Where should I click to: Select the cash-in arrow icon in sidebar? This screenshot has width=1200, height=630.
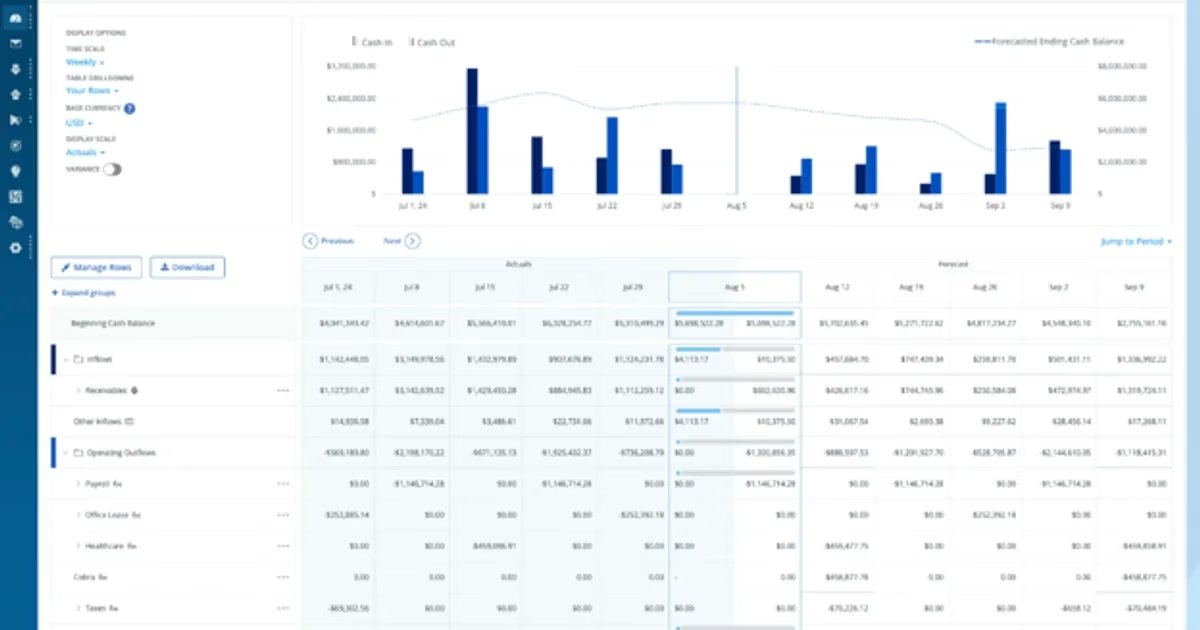coord(14,69)
